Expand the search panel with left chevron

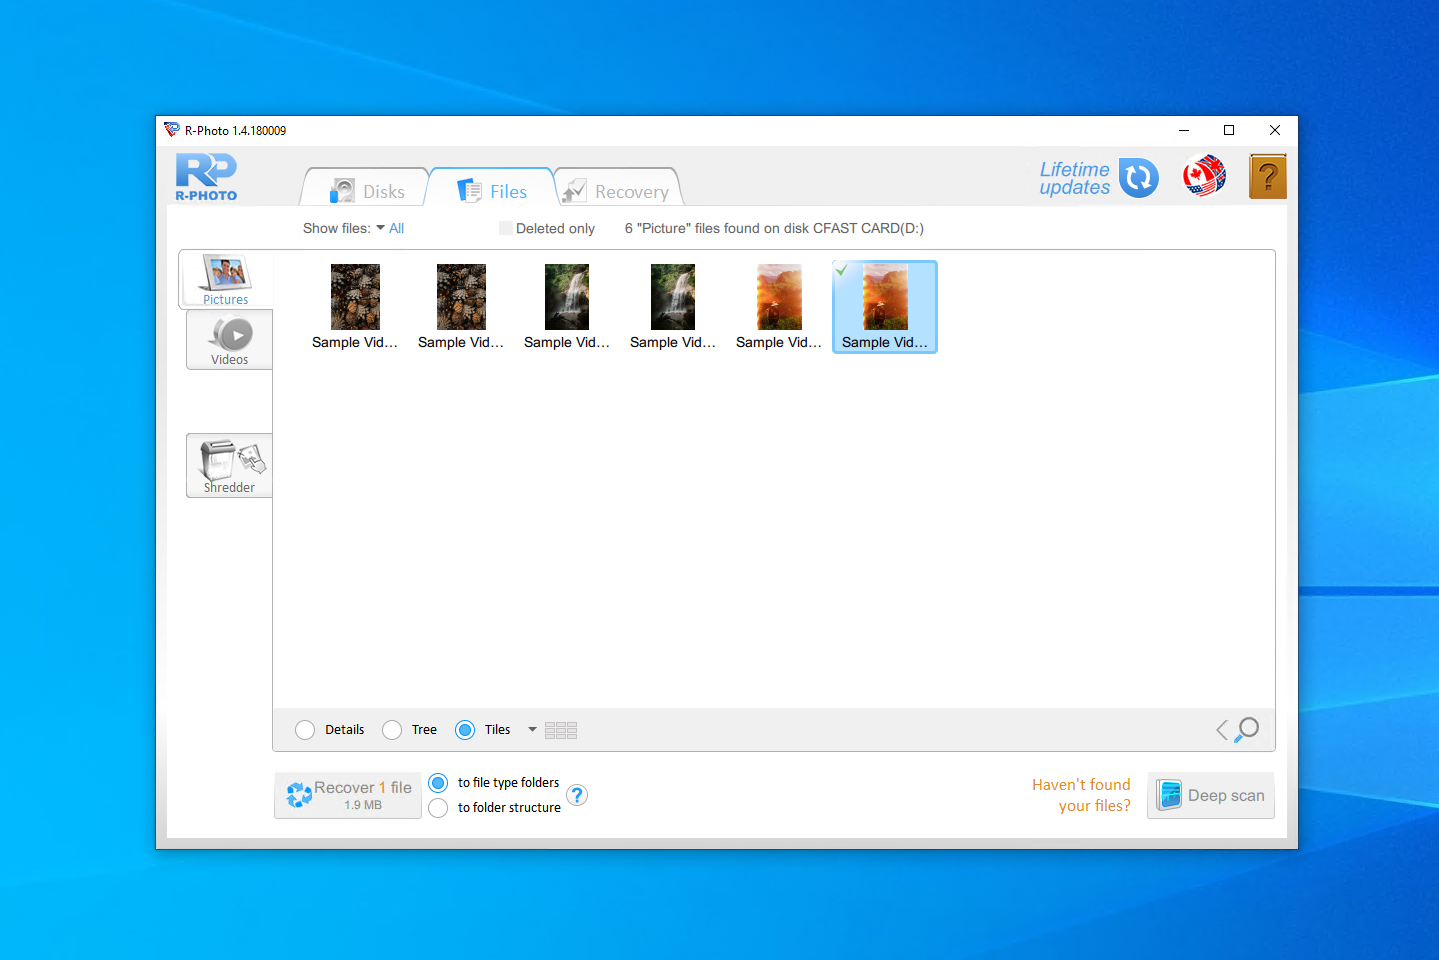pos(1222,730)
